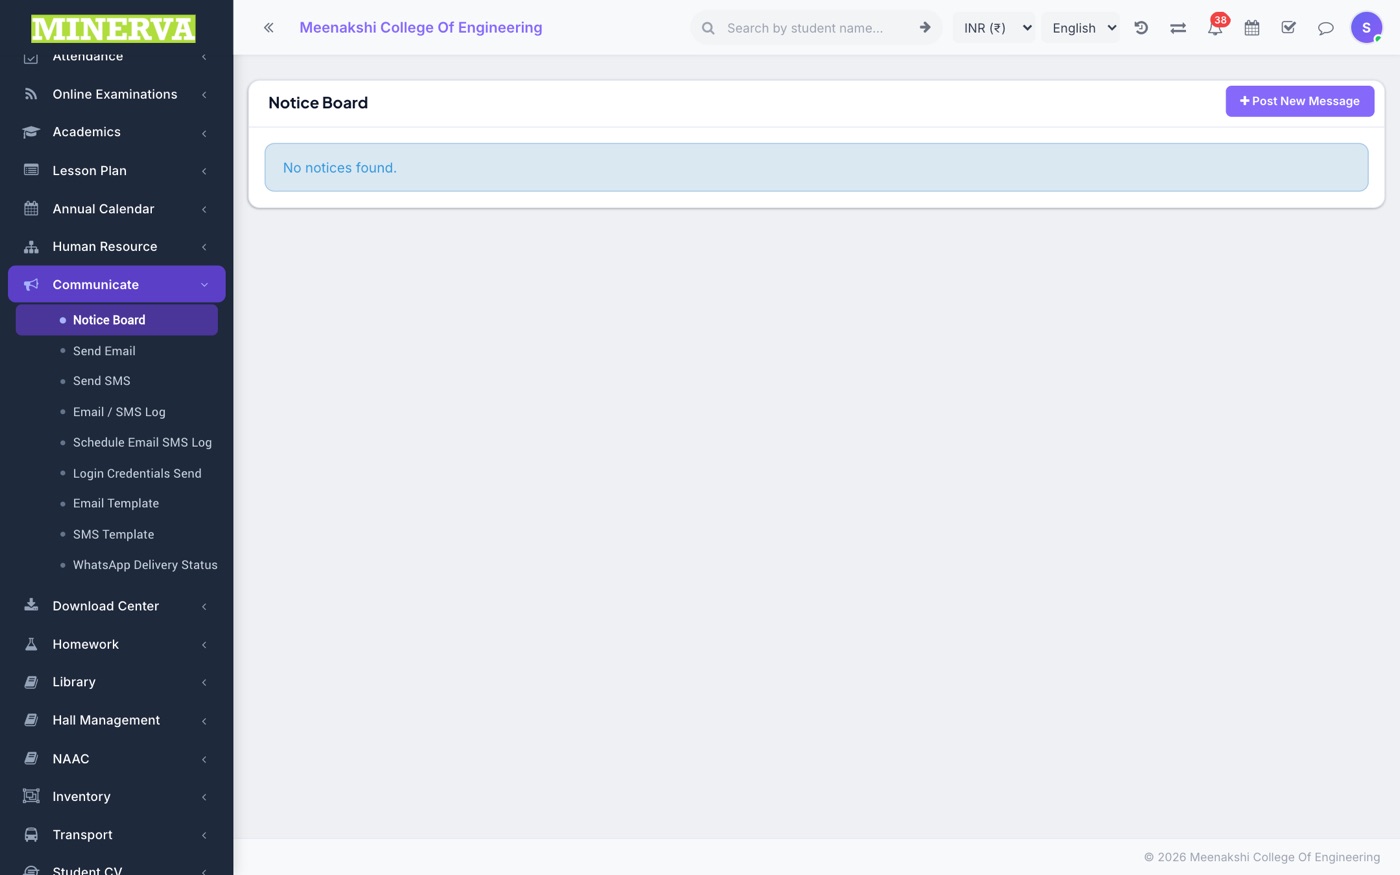Click footer copyright text
Screen dimensions: 1400x875
click(1262, 857)
